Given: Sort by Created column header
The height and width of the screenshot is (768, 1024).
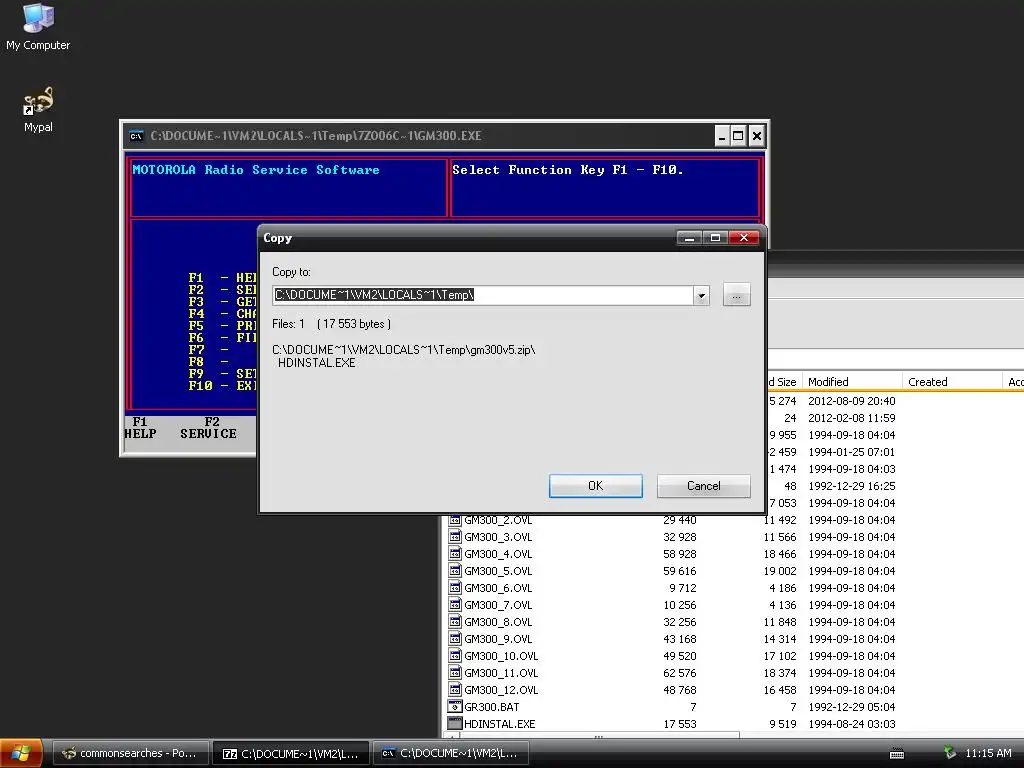Looking at the screenshot, I should pos(952,382).
